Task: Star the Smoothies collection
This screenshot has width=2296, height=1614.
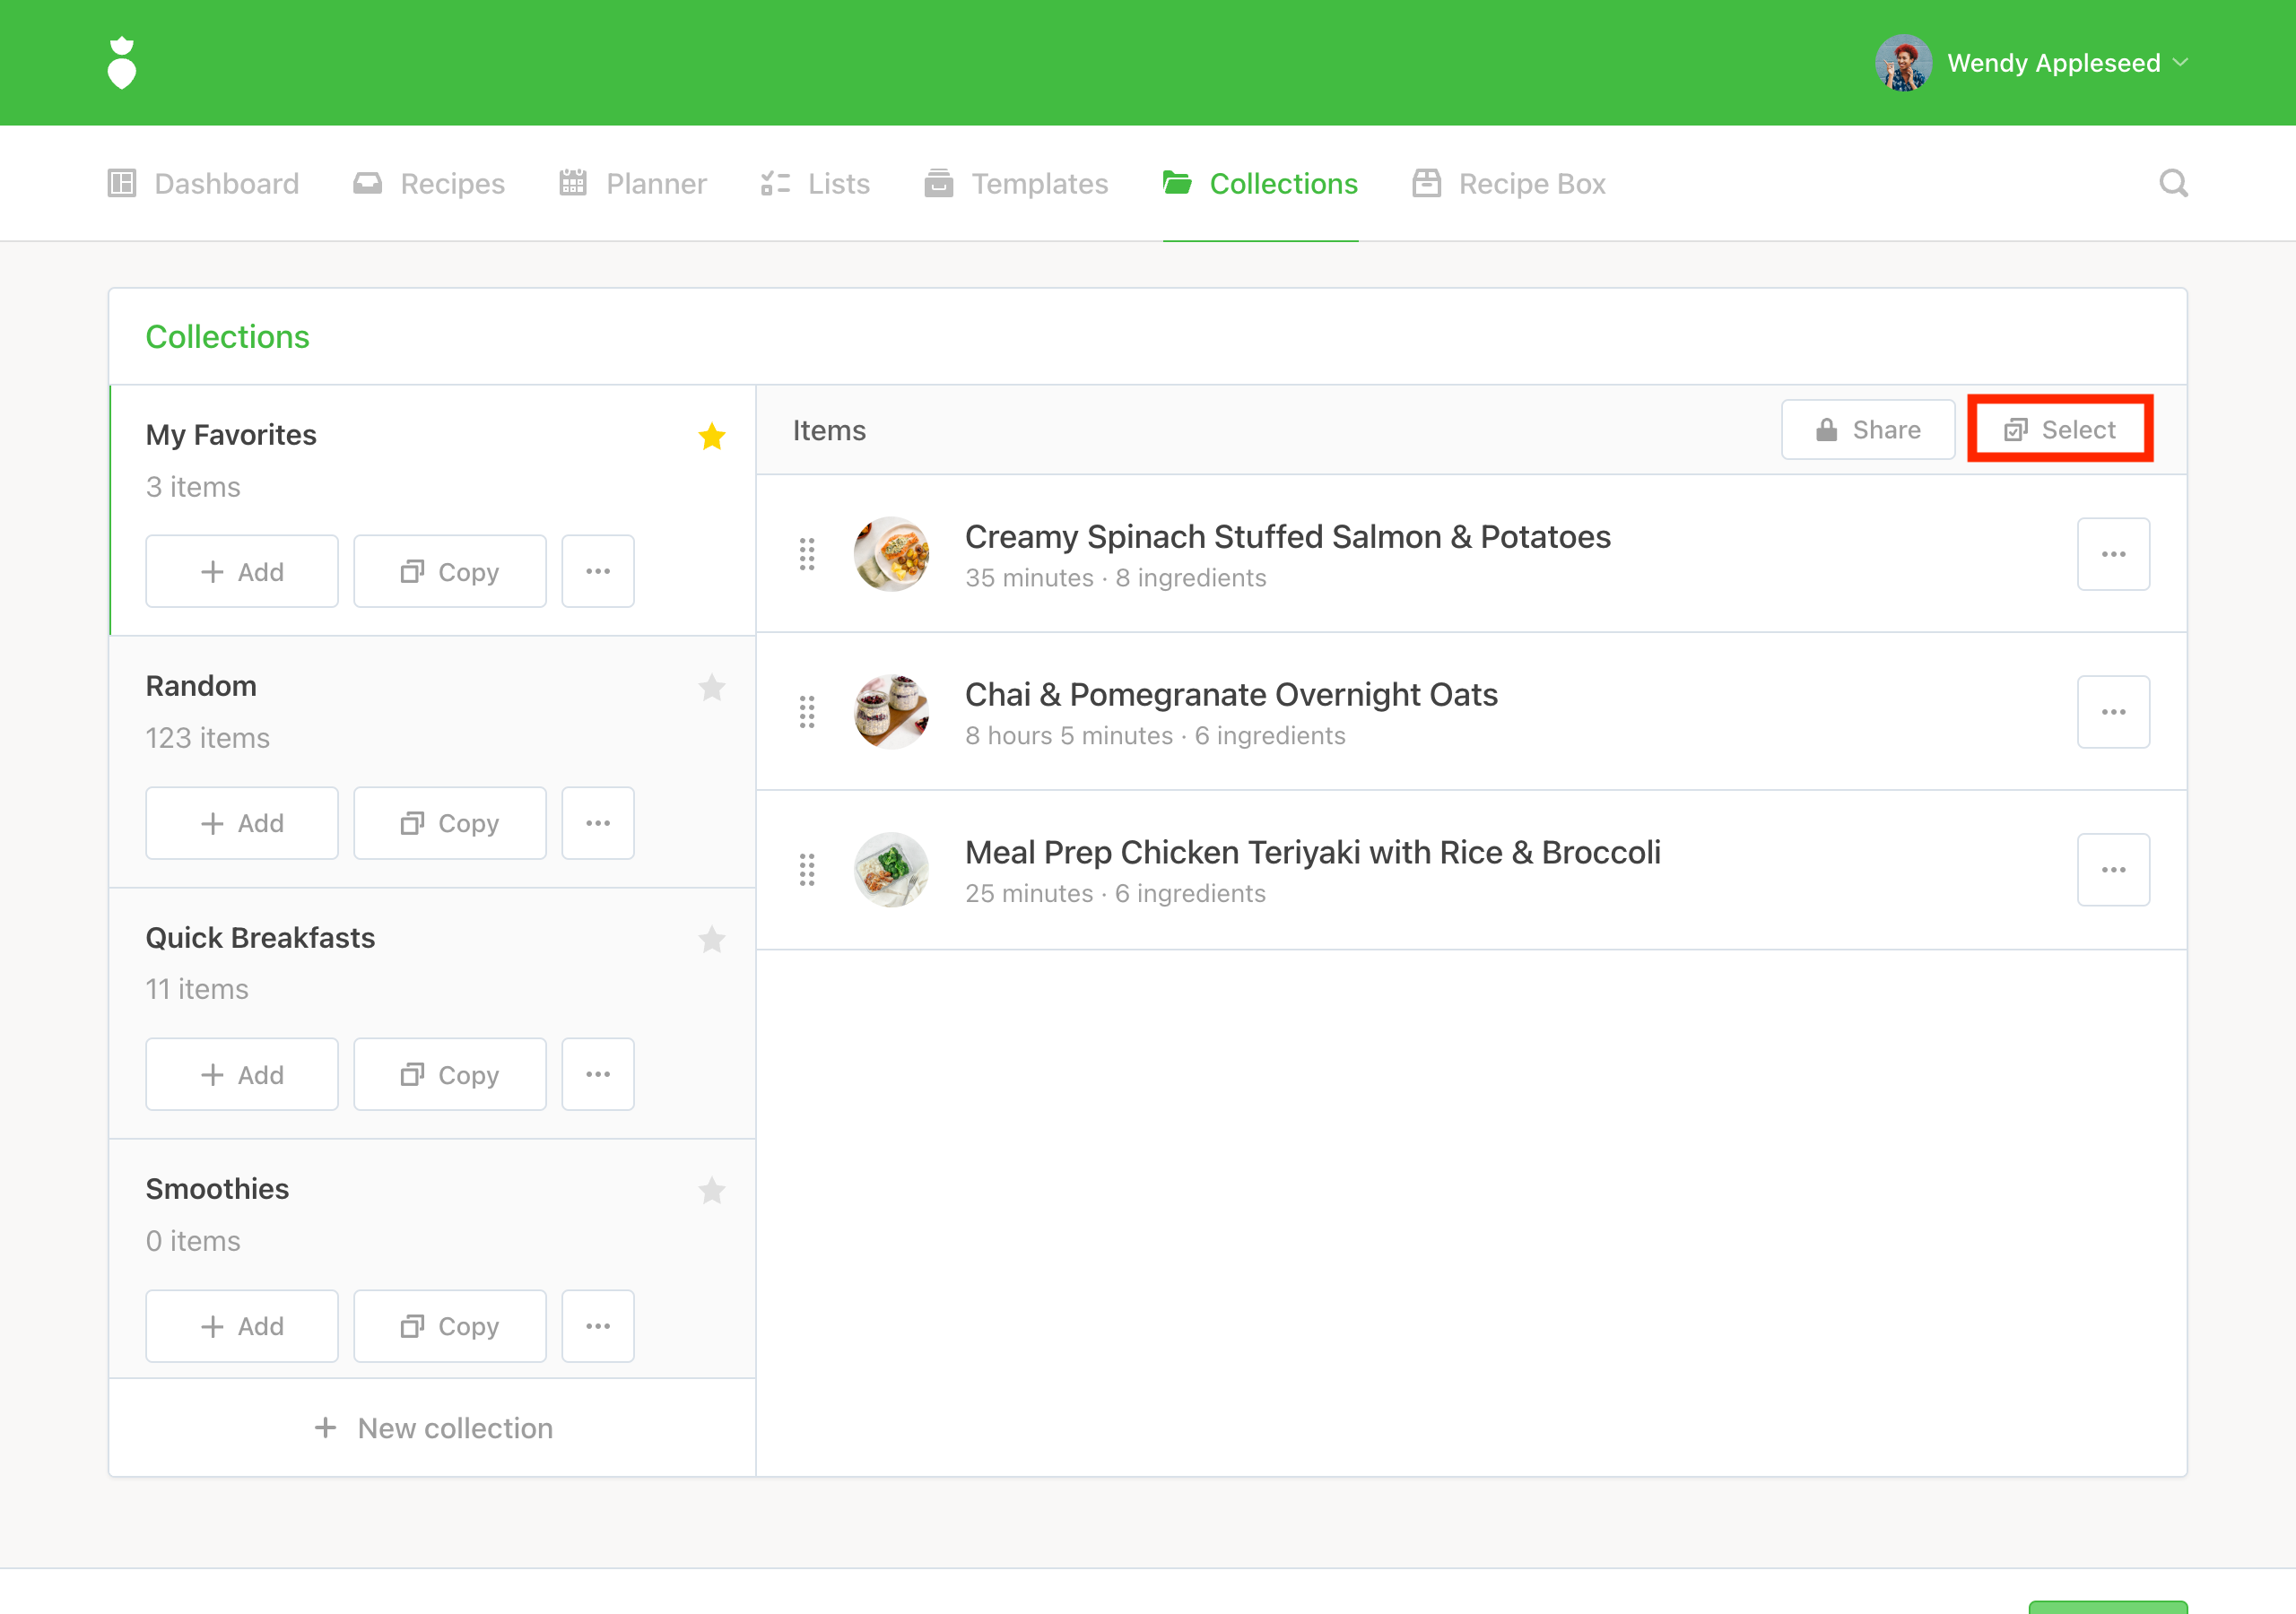Action: [711, 1190]
